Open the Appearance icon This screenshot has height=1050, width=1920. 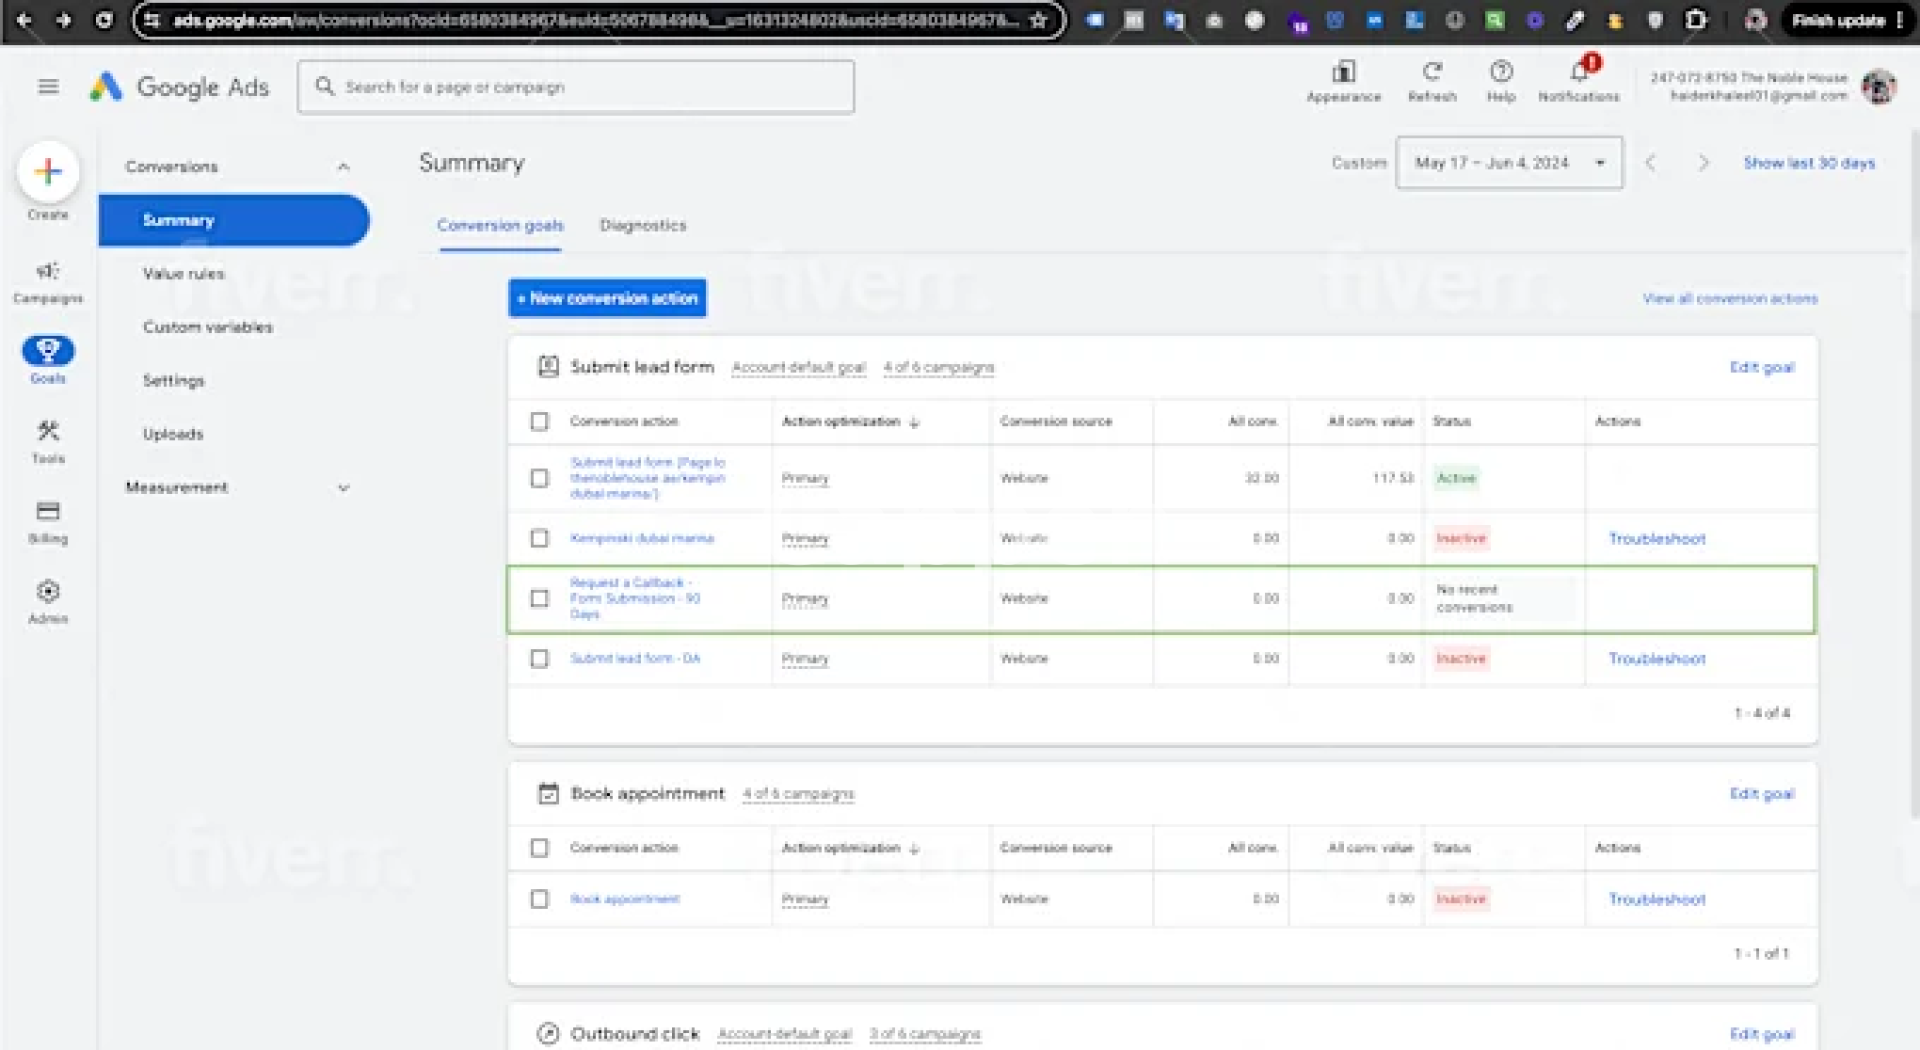[x=1343, y=72]
